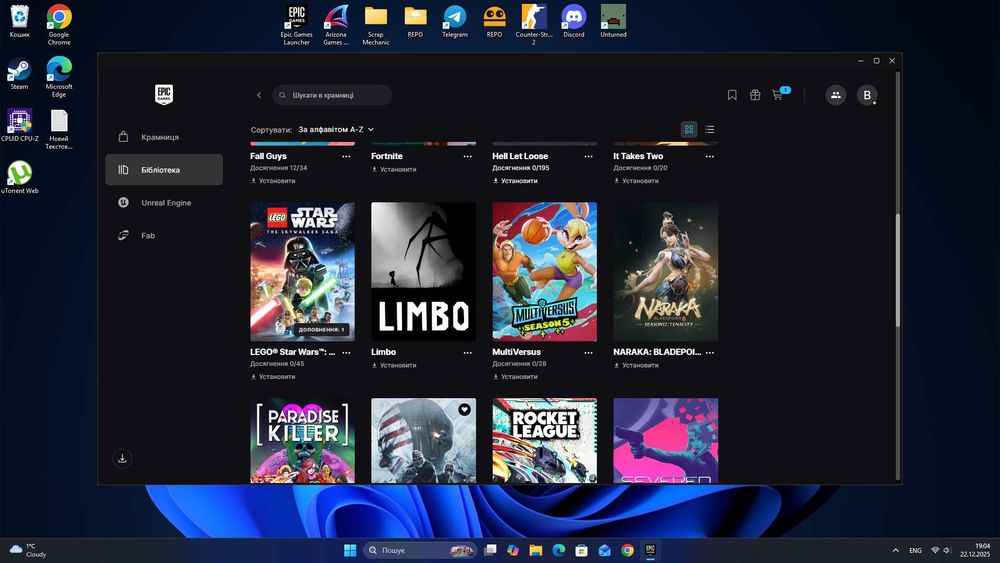Select the Бібліотека library tab
The width and height of the screenshot is (1000, 563).
point(164,170)
